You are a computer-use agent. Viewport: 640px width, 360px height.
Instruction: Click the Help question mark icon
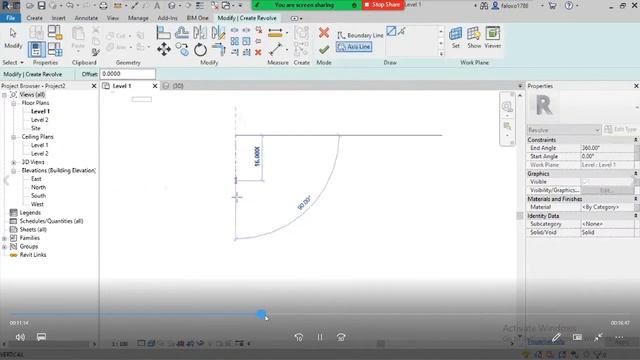pos(569,6)
